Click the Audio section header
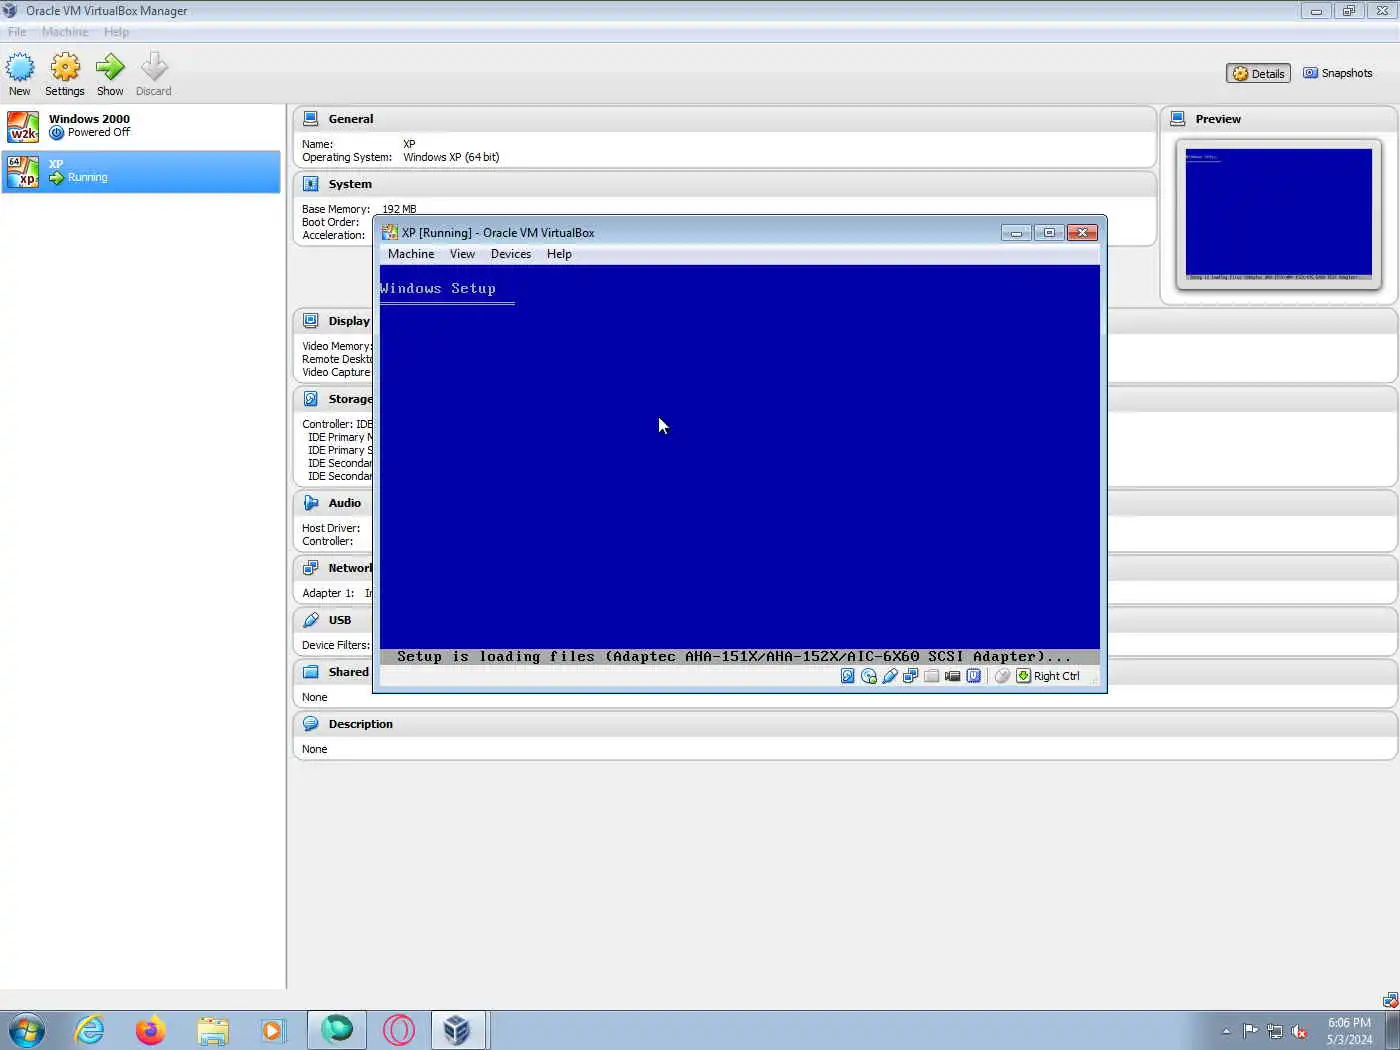The image size is (1400, 1050). tap(334, 503)
